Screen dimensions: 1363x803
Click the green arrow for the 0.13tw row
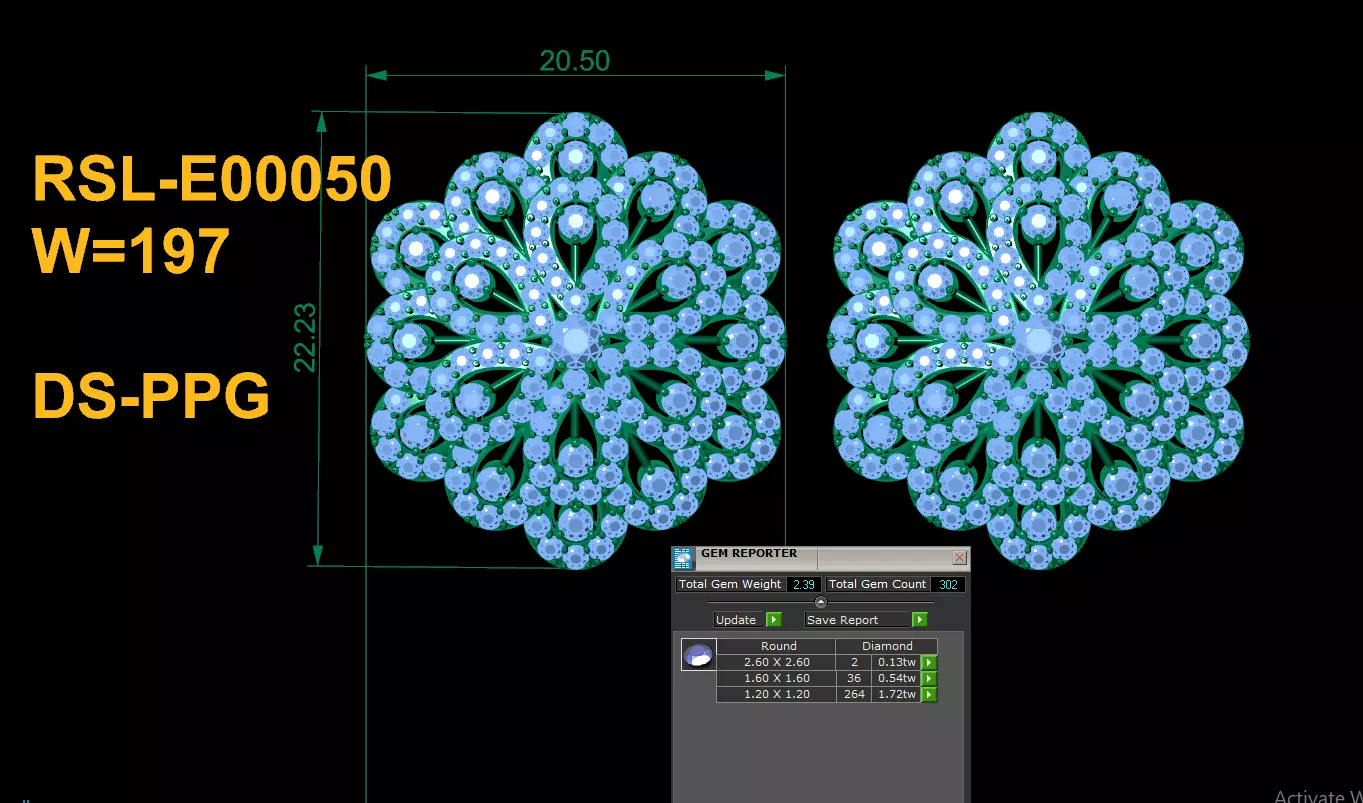coord(929,662)
